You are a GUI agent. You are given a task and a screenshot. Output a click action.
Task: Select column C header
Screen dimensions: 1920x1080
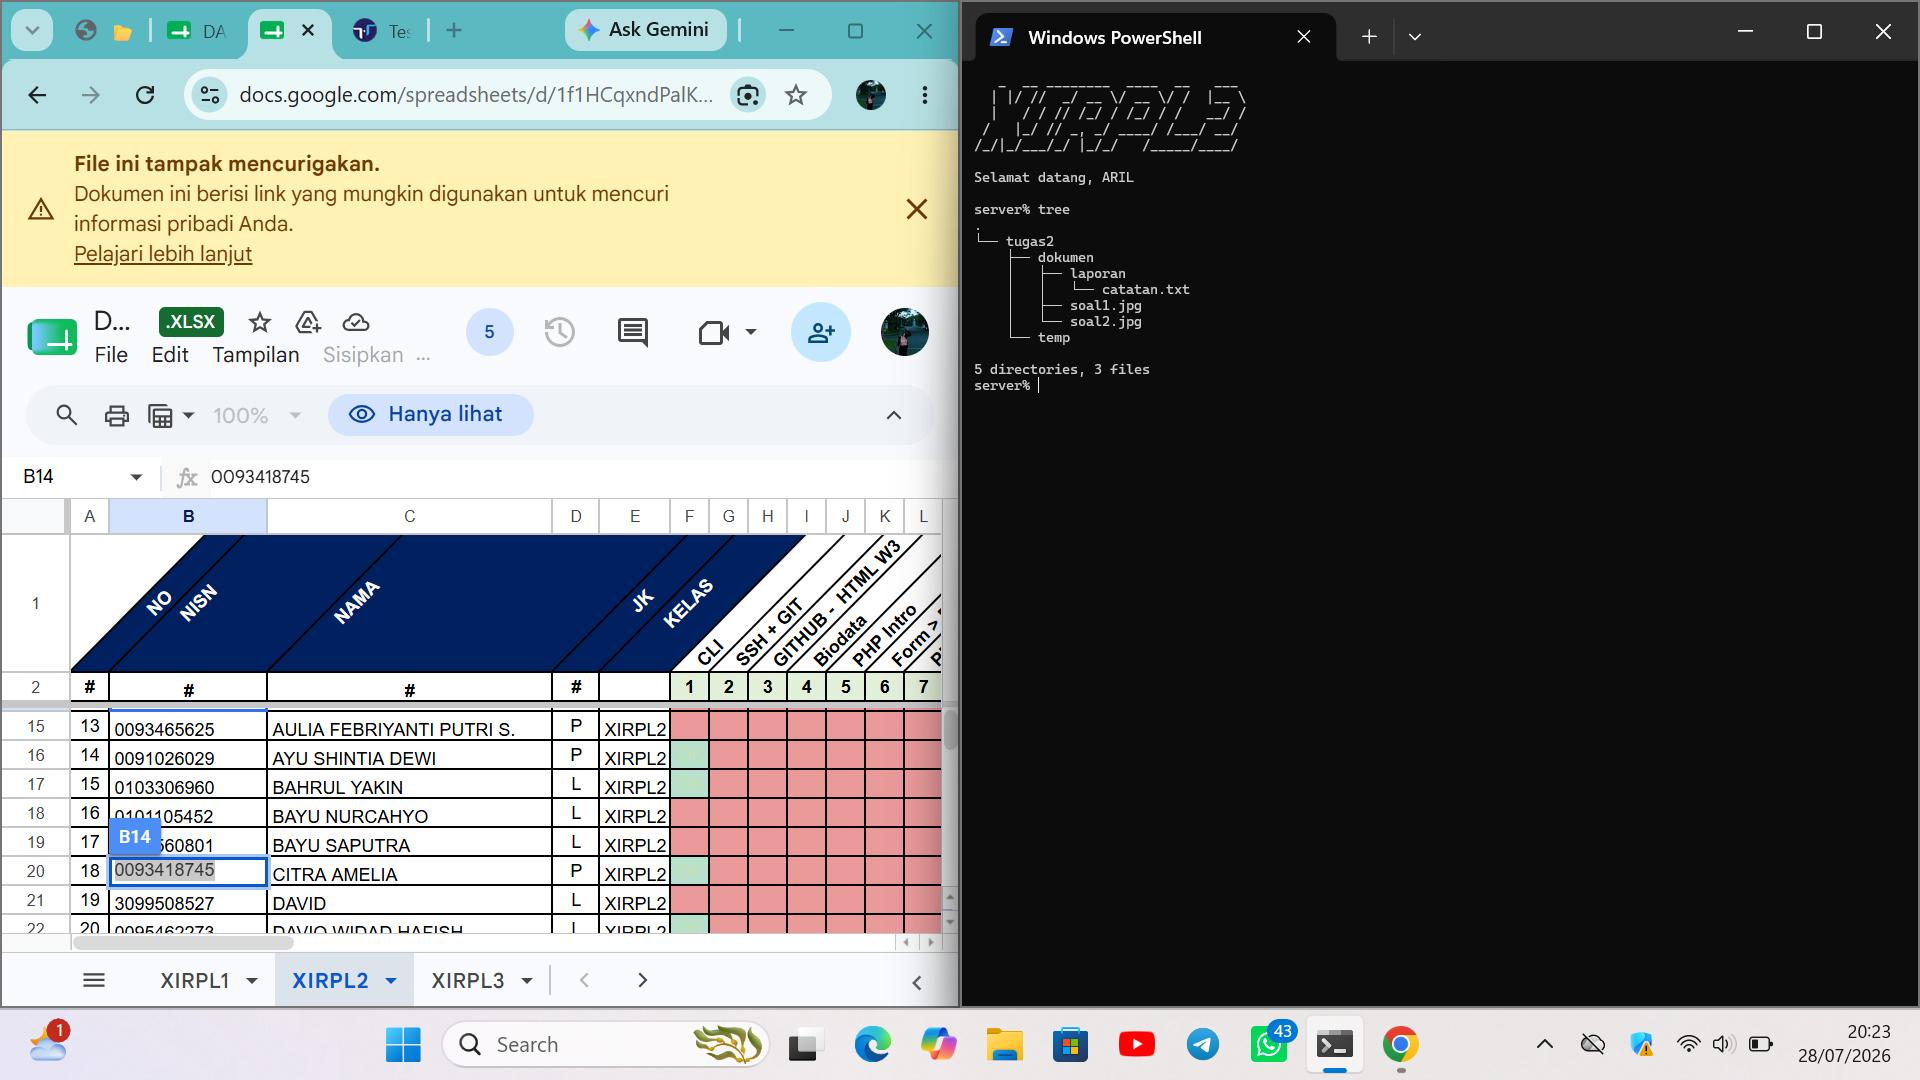pyautogui.click(x=410, y=516)
